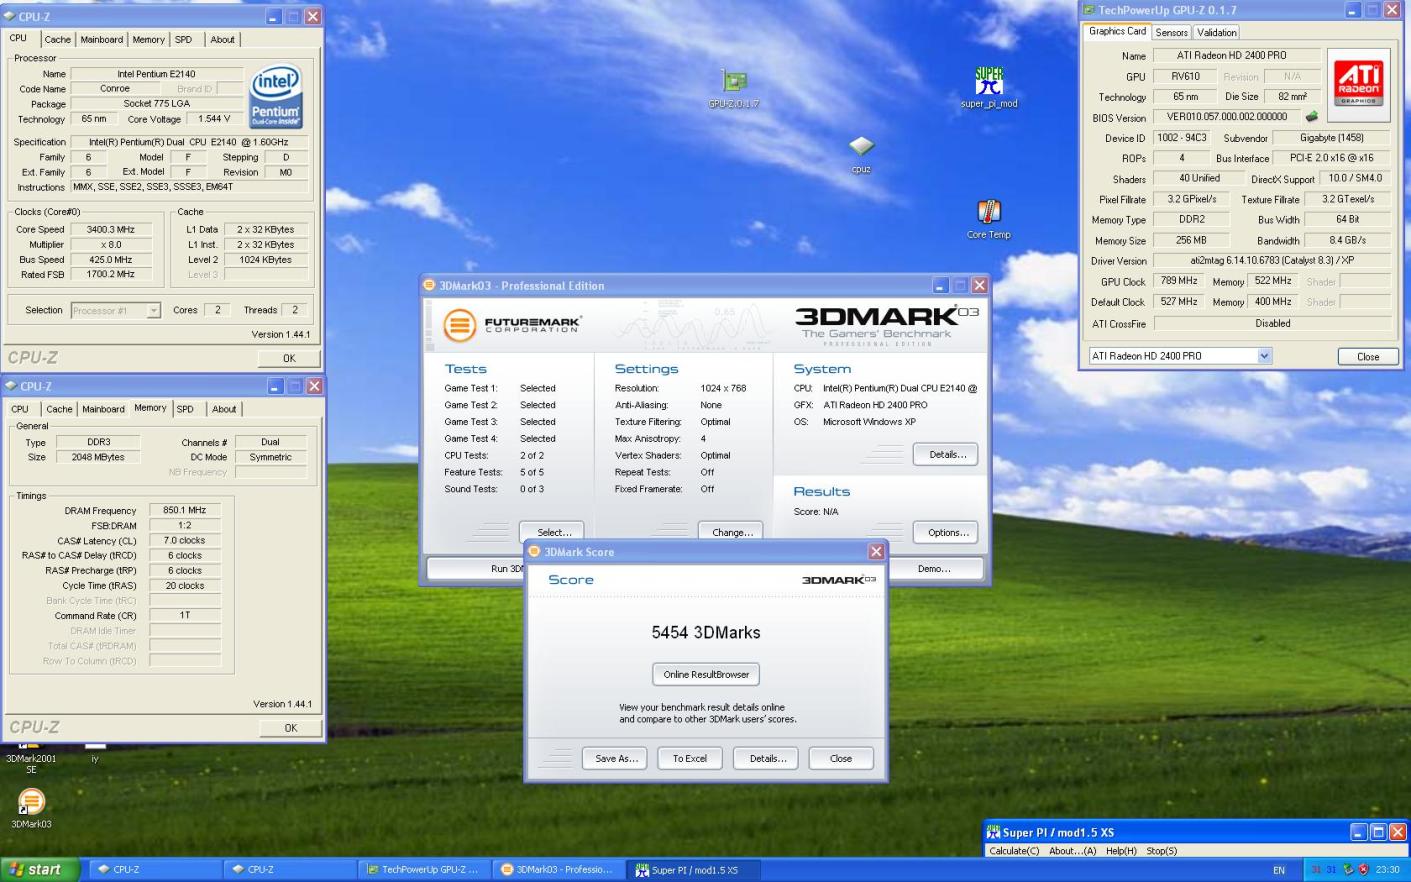Click OK in top CPU-Z window
Viewport: 1411px width, 882px height.
289,358
